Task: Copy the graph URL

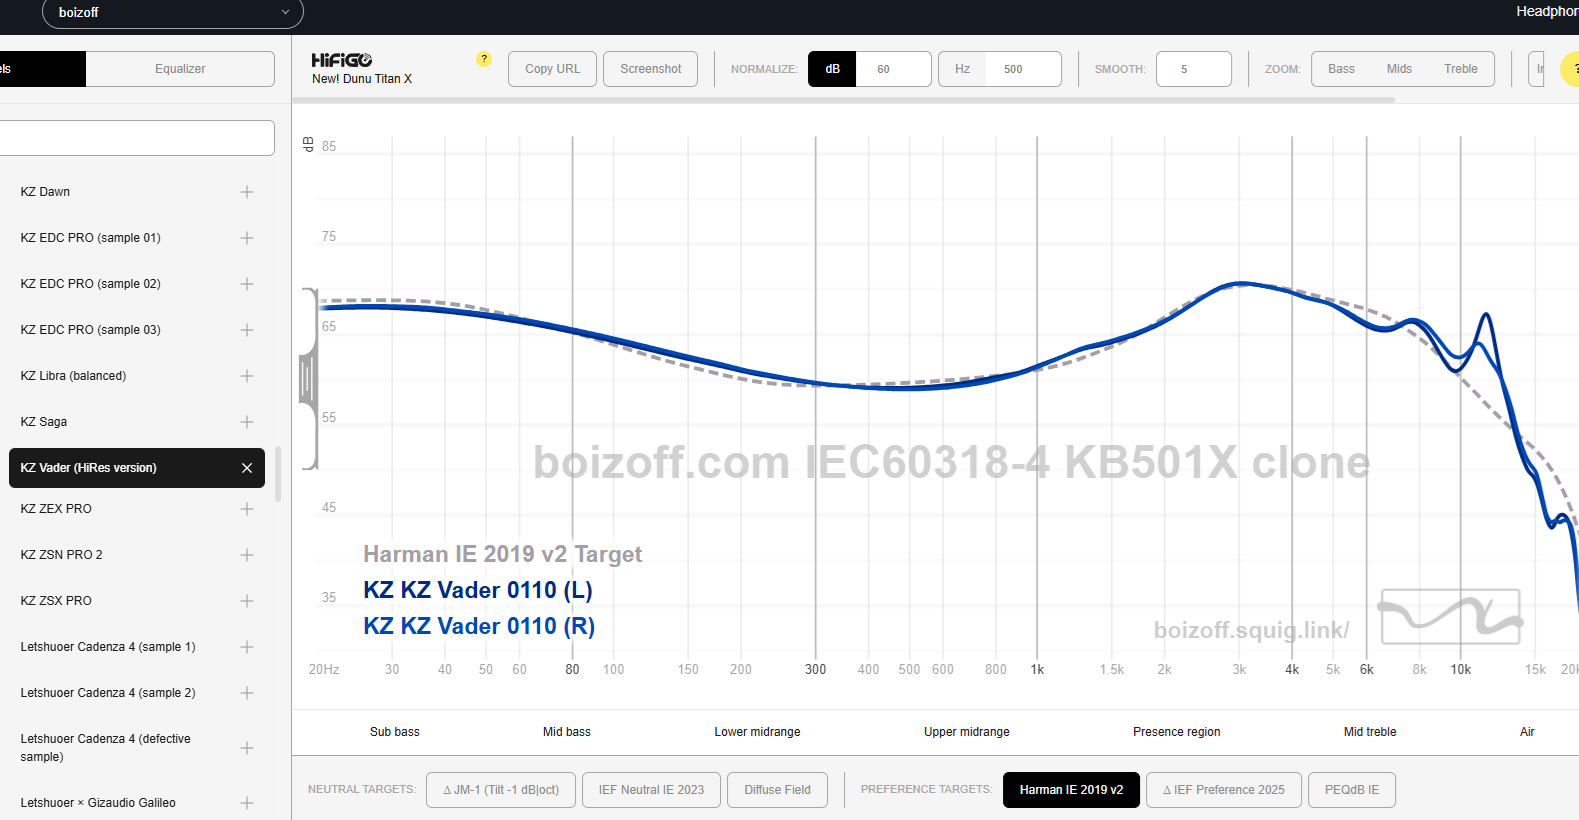Action: click(x=553, y=69)
